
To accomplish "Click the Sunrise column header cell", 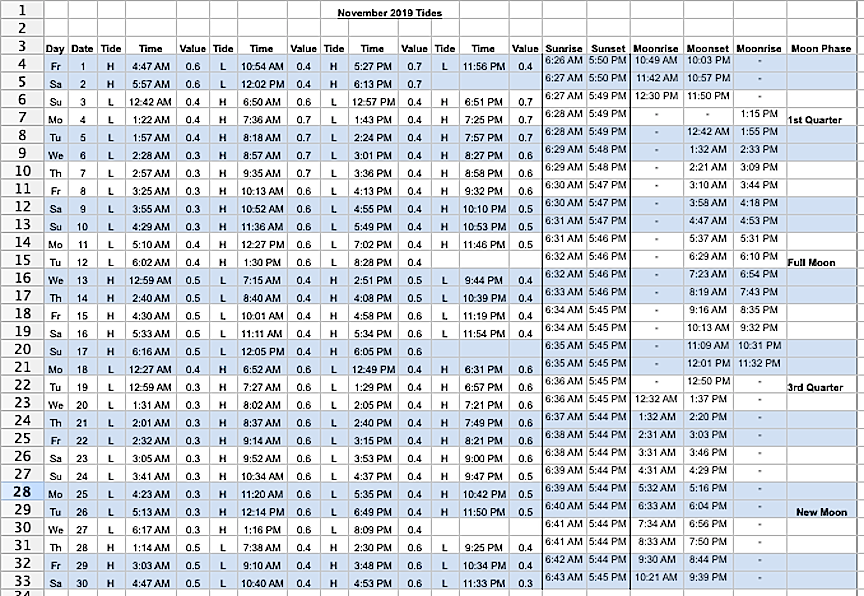I will point(563,48).
